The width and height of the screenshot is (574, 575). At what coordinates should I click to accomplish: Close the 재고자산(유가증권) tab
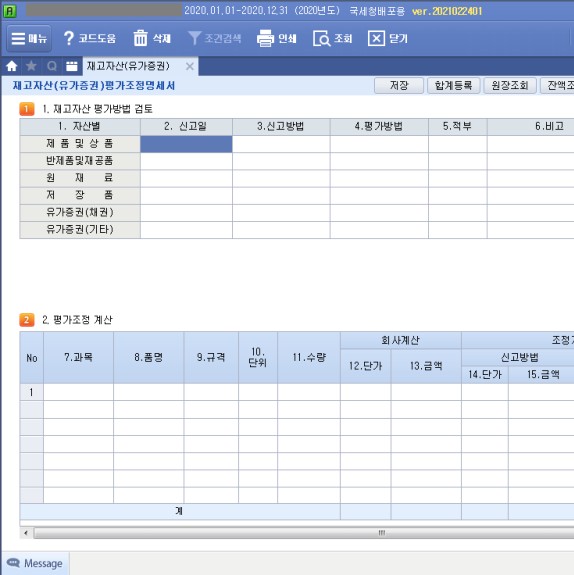point(190,66)
